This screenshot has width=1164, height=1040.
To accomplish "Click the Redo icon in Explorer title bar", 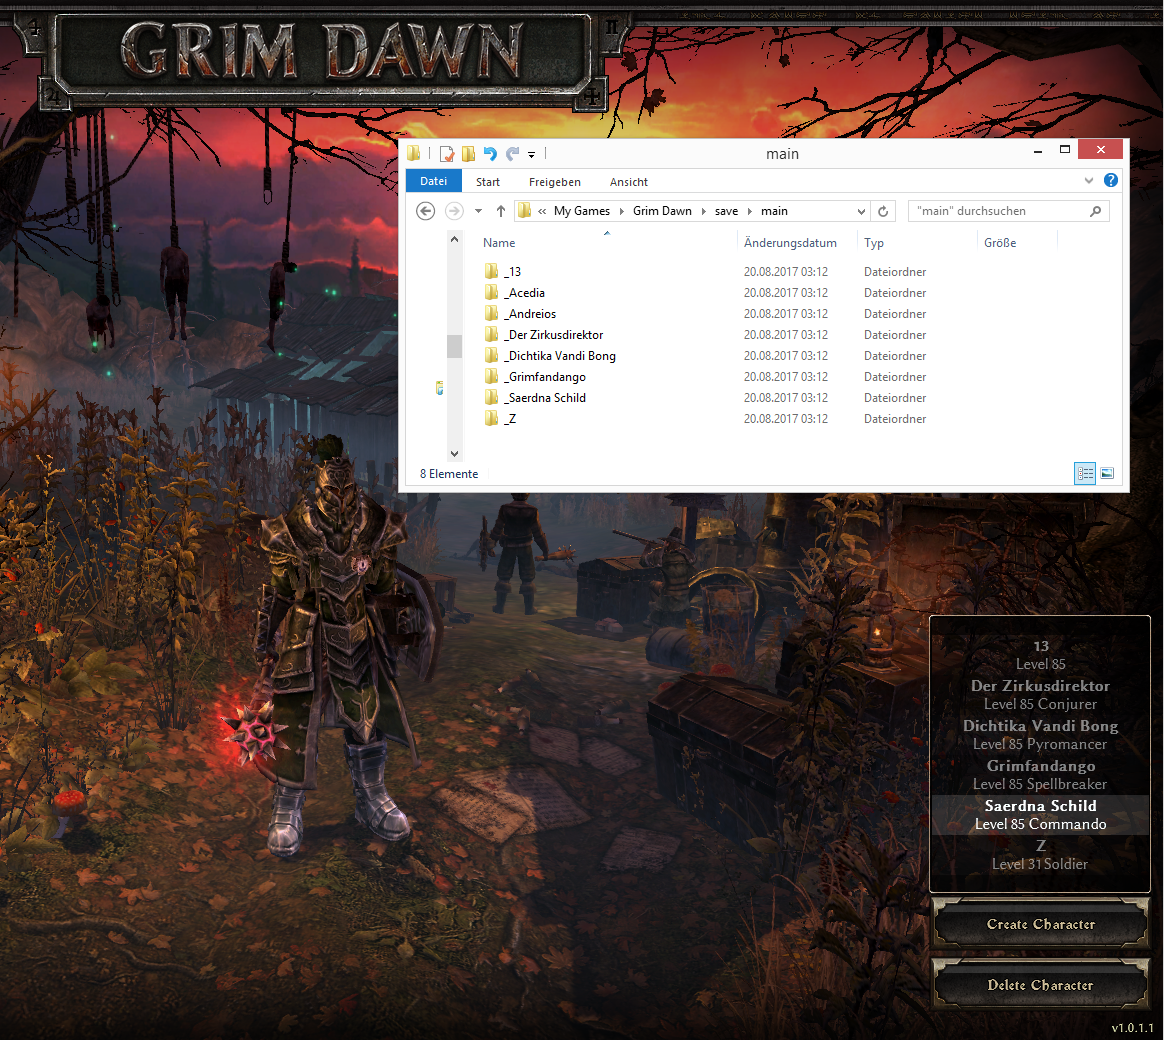I will point(512,154).
